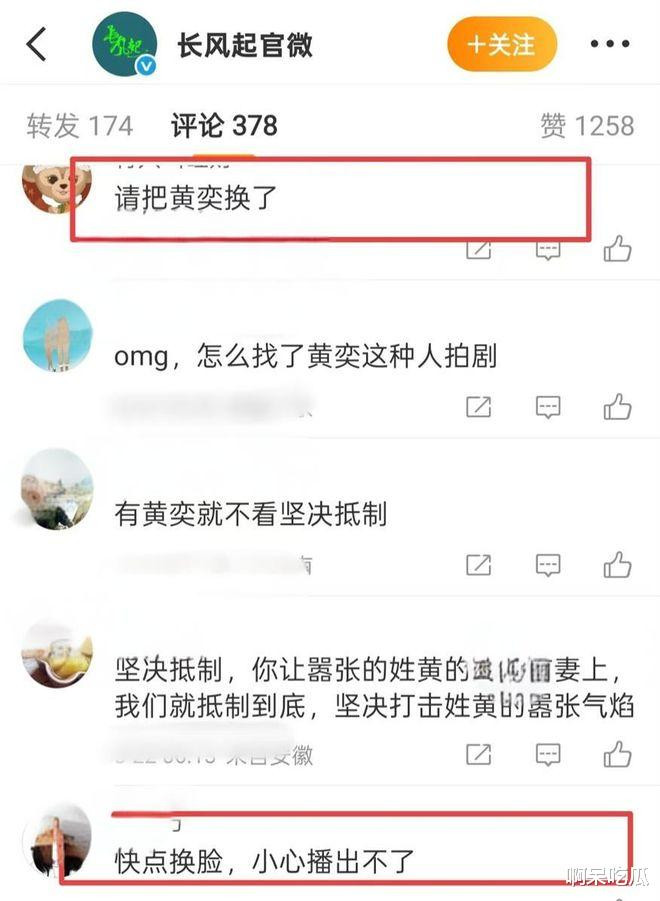660x901 pixels.
Task: Repost the 有黄奕就不看坚决抵制 comment
Action: coord(478,565)
